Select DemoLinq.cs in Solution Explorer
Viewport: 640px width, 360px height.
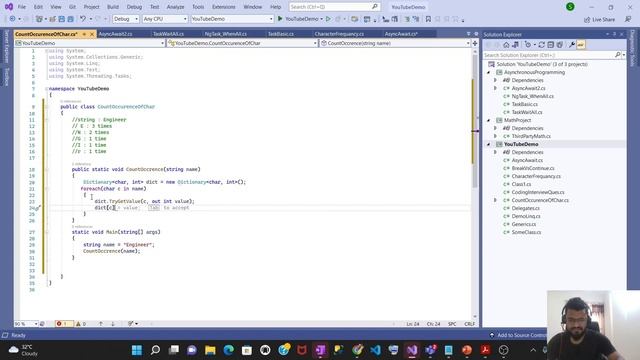[526, 216]
